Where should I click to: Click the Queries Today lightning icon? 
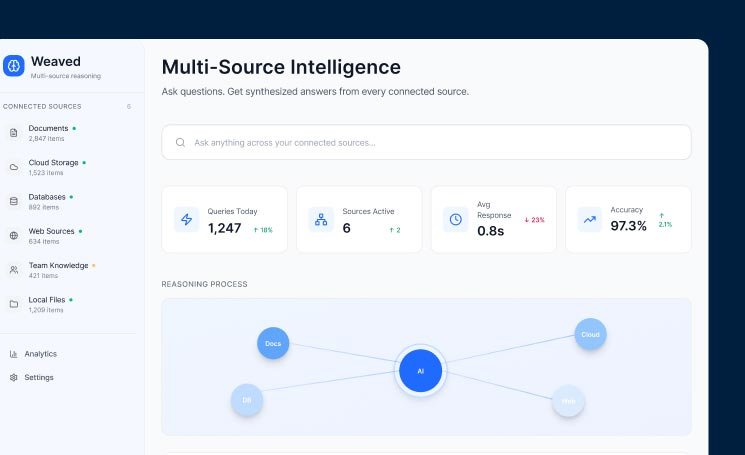click(x=187, y=219)
